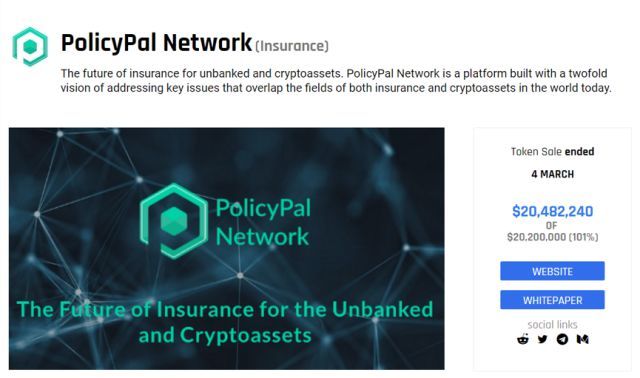Select the (Insurance) category tag
The height and width of the screenshot is (378, 640).
[292, 46]
